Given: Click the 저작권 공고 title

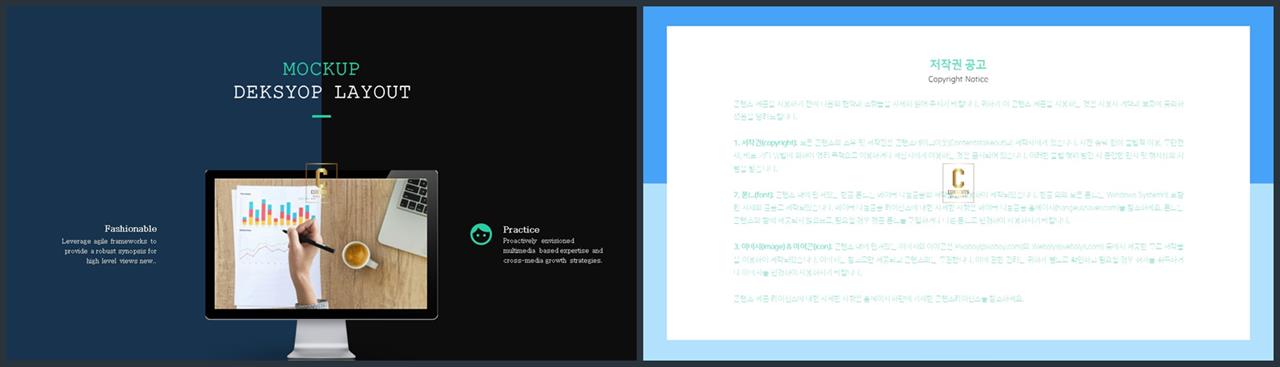Looking at the screenshot, I should tap(958, 65).
